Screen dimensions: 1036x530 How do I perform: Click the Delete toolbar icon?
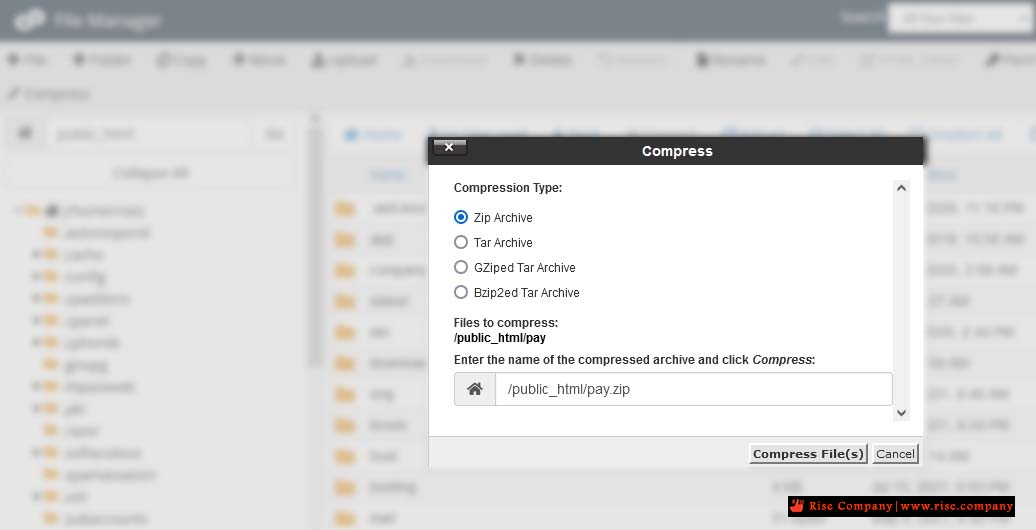point(520,60)
